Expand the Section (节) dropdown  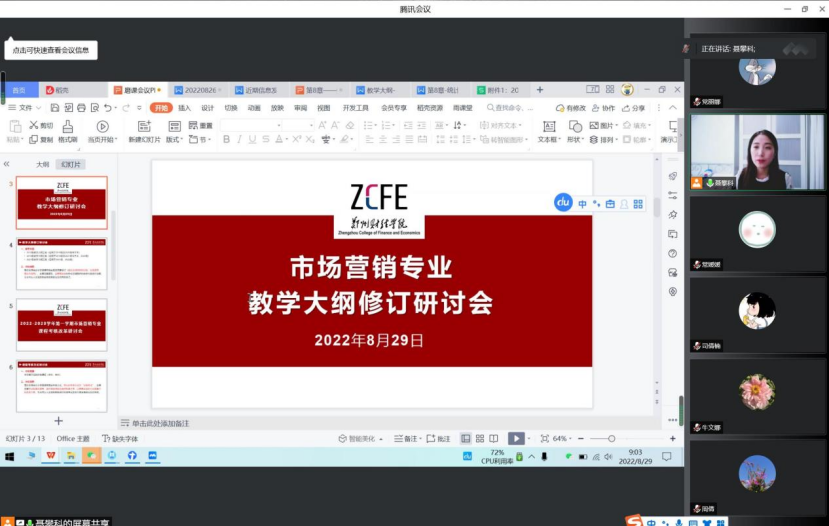(200, 140)
